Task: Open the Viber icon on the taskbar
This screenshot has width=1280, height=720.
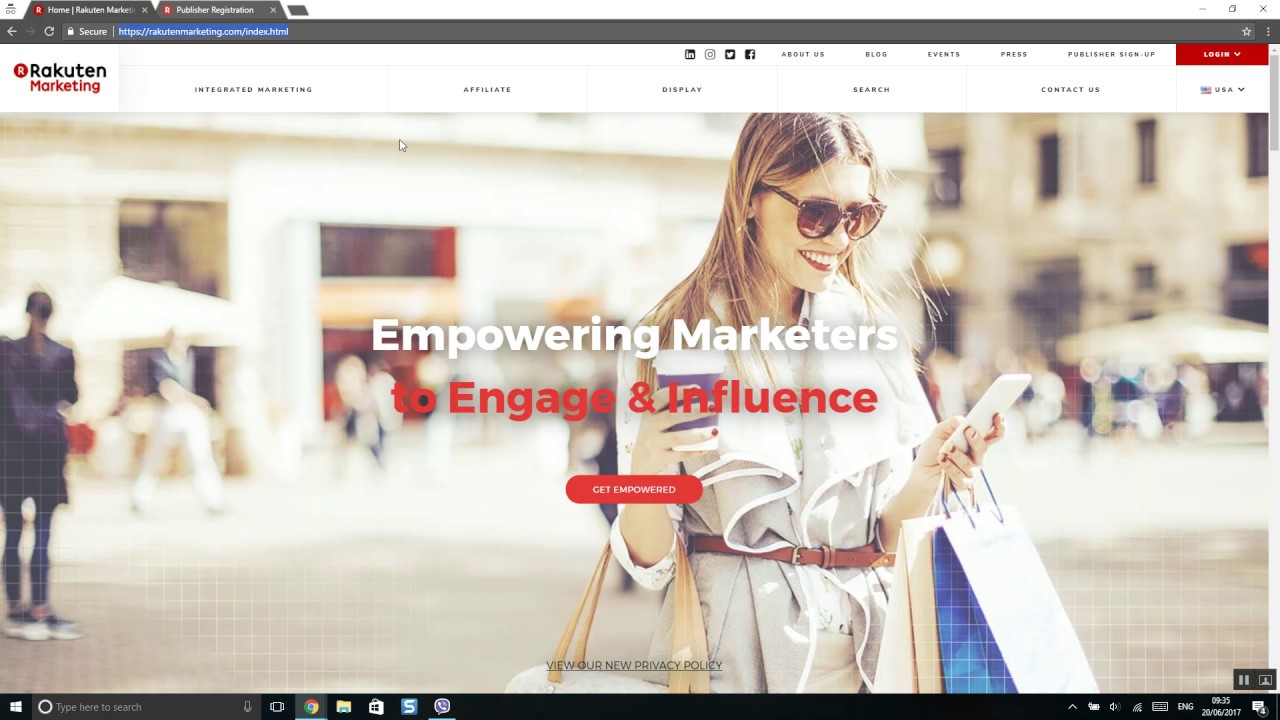Action: click(442, 707)
